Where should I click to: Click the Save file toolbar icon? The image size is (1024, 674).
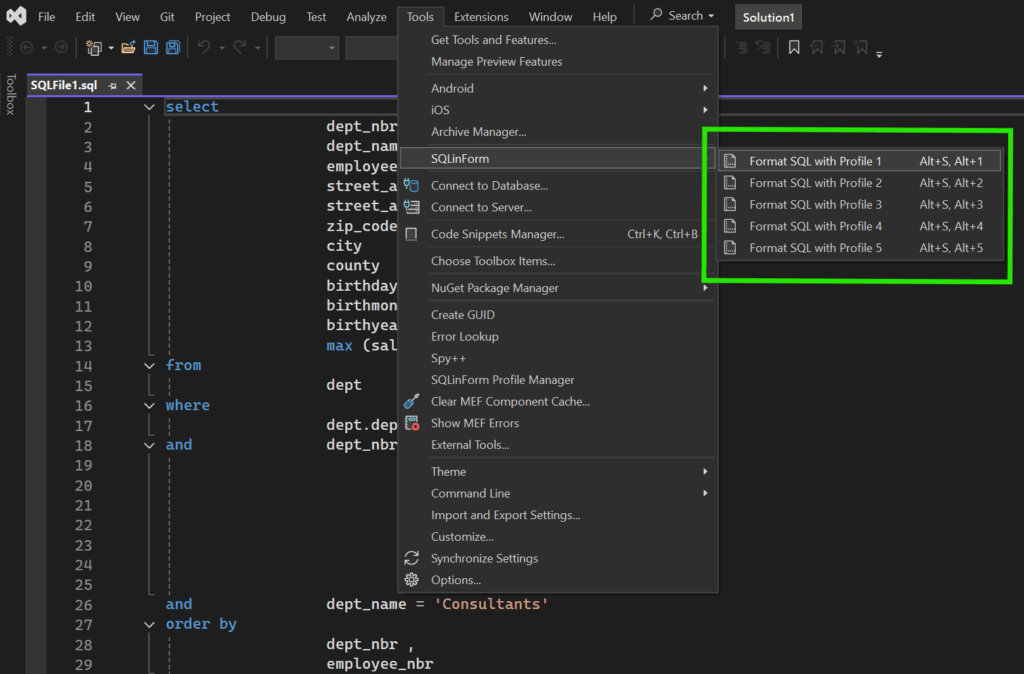(151, 47)
